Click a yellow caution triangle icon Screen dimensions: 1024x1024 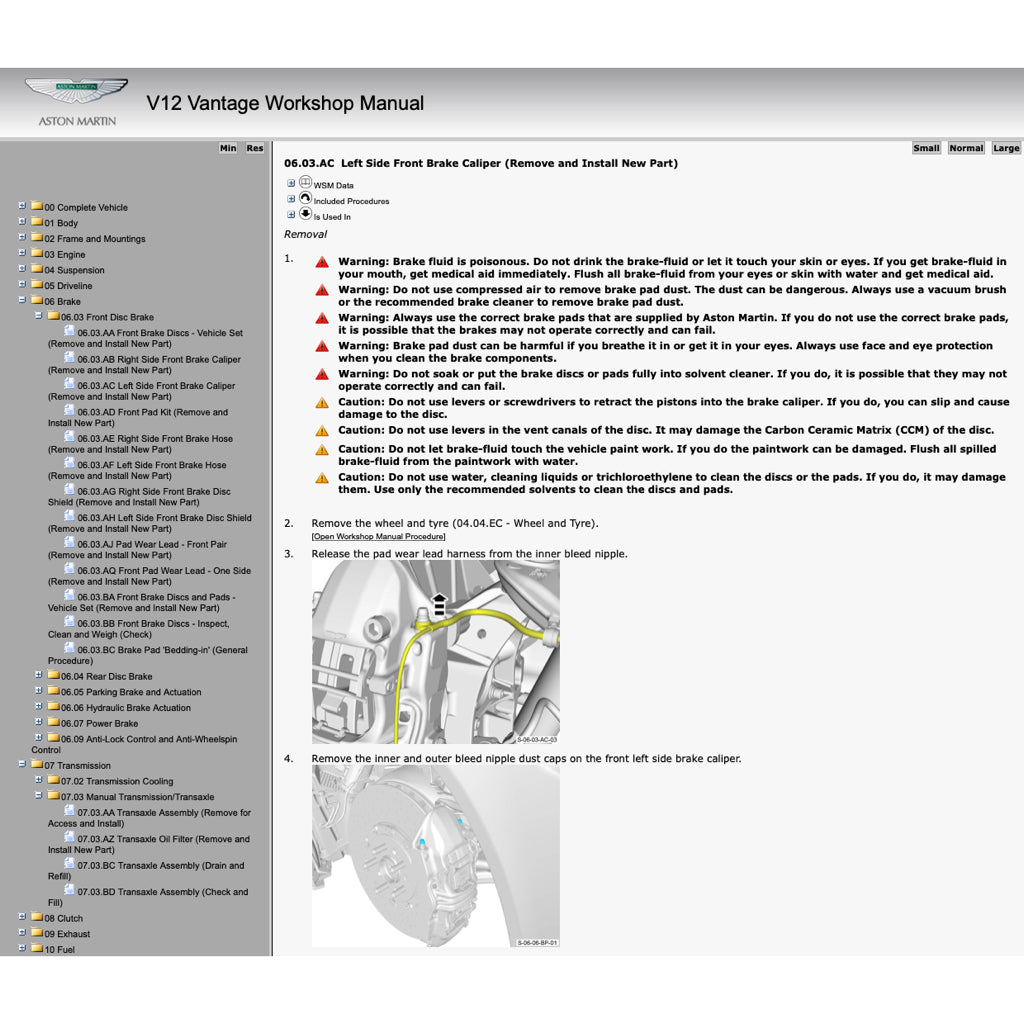click(321, 402)
